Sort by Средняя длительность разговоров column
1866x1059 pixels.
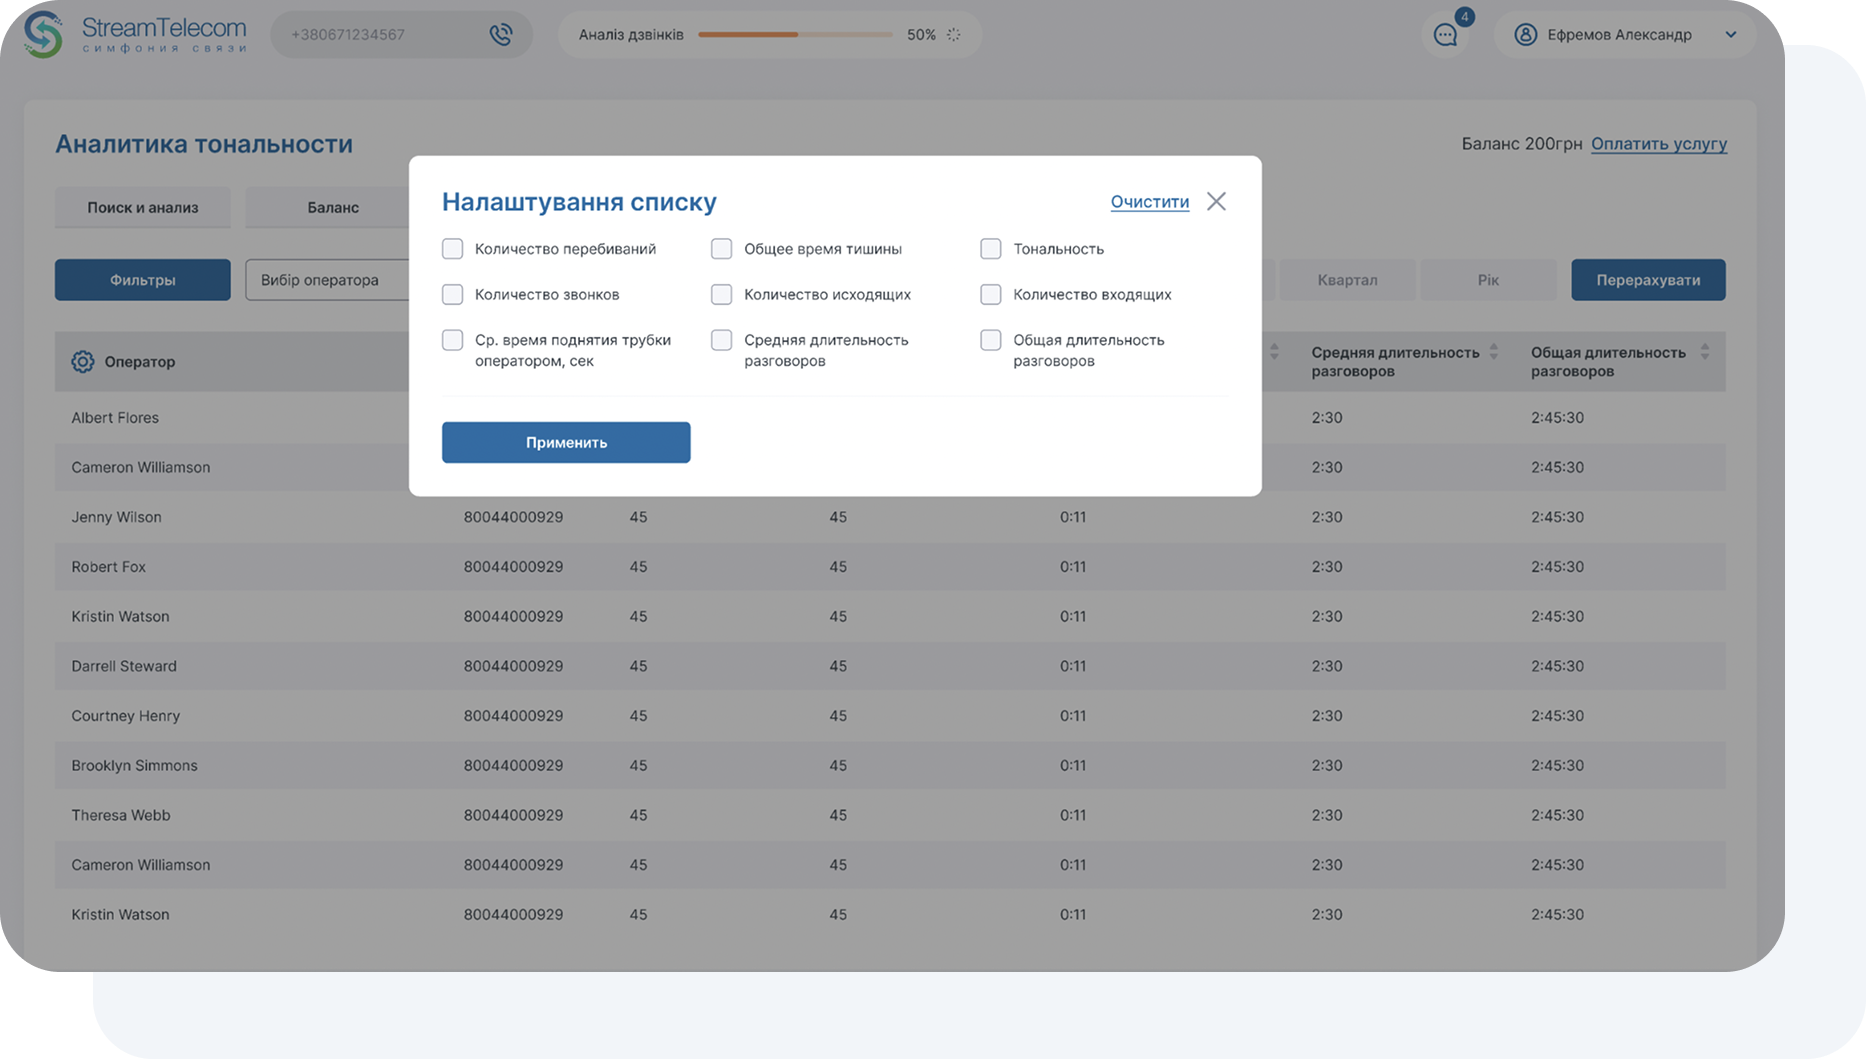(1494, 352)
